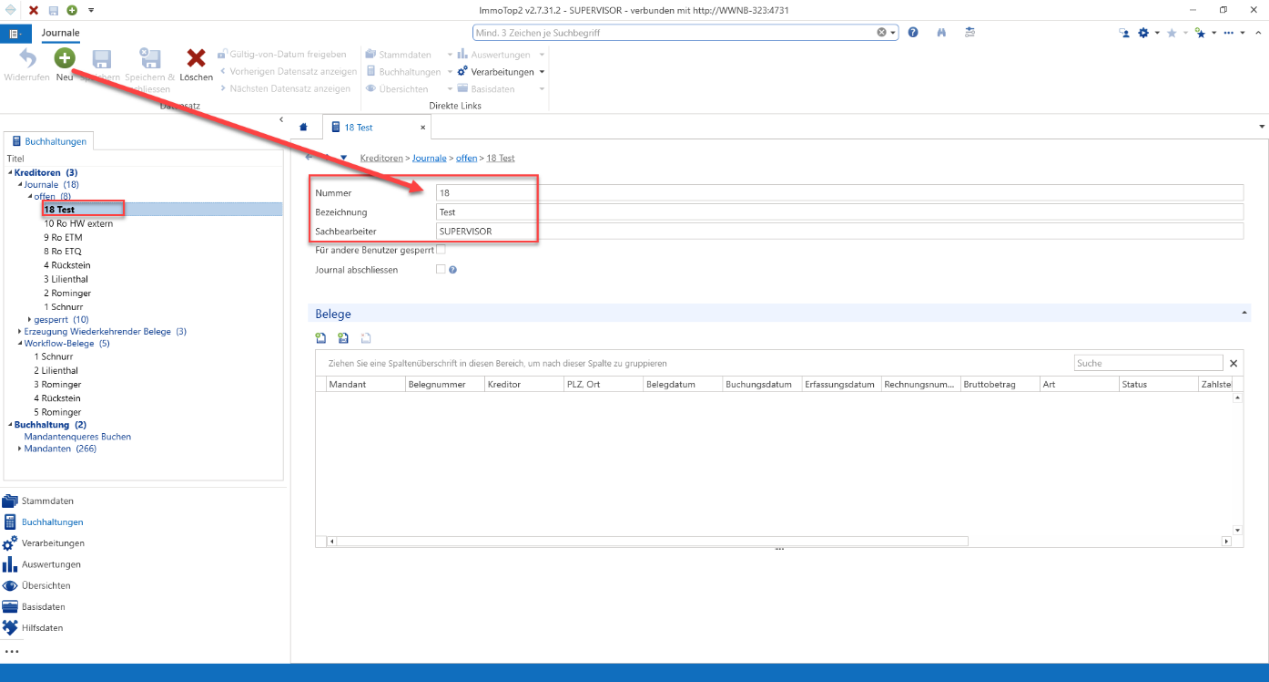1269x682 pixels.
Task: Click the help question mark beside search
Action: tap(913, 33)
